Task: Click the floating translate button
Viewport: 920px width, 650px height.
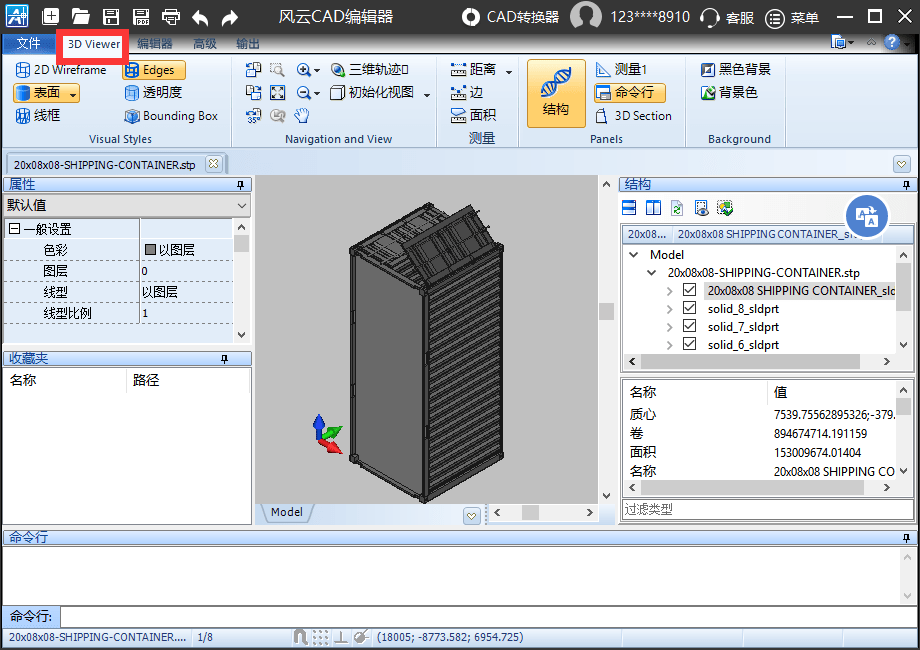Action: click(867, 216)
